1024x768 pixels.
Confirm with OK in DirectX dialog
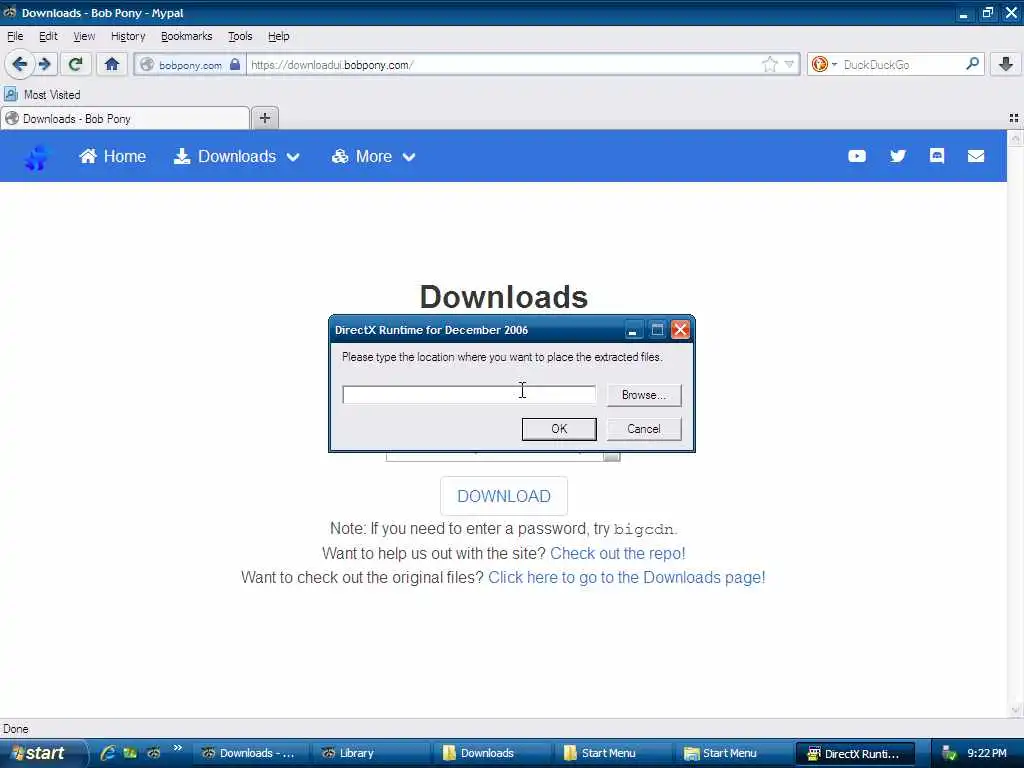pos(559,429)
